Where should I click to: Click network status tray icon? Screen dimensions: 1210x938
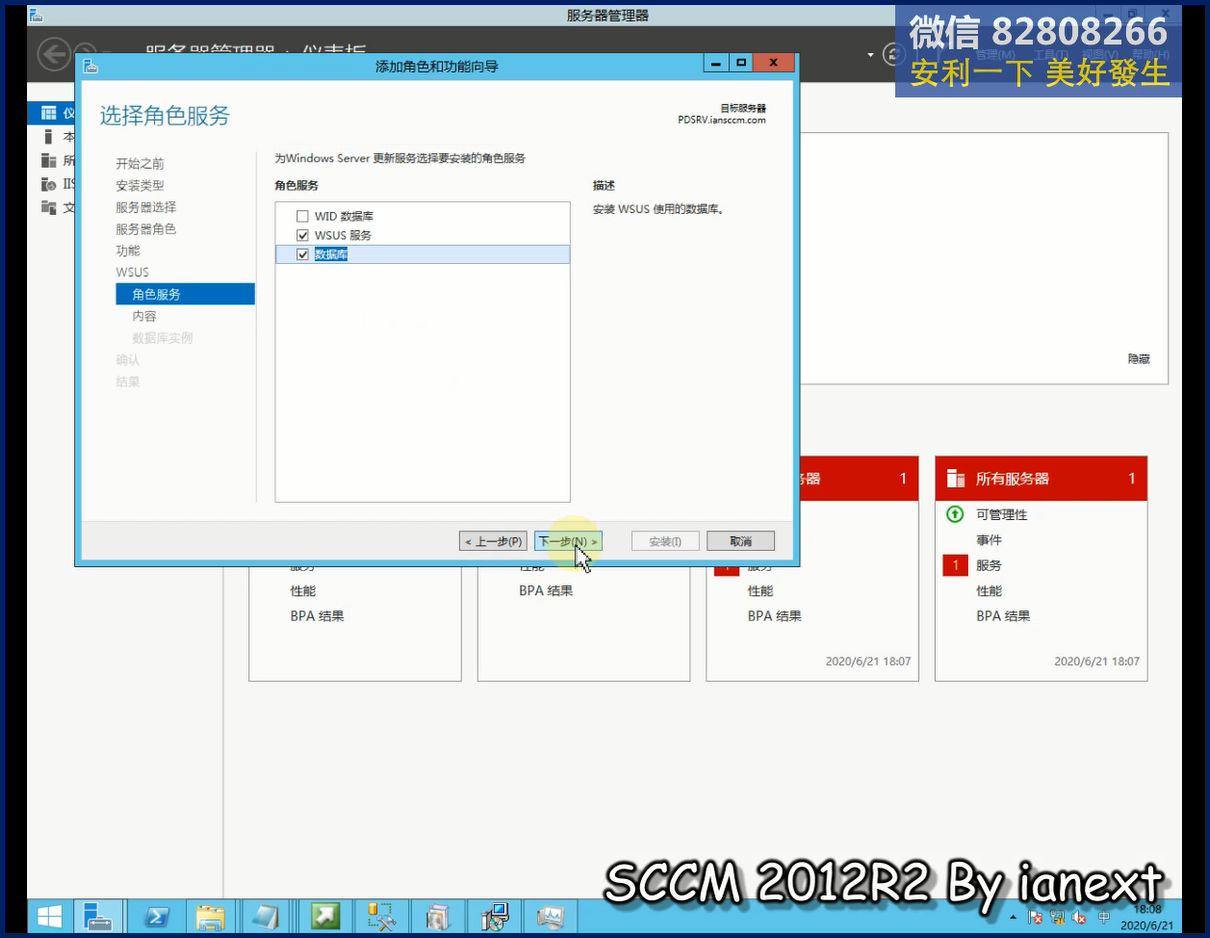tap(1057, 917)
